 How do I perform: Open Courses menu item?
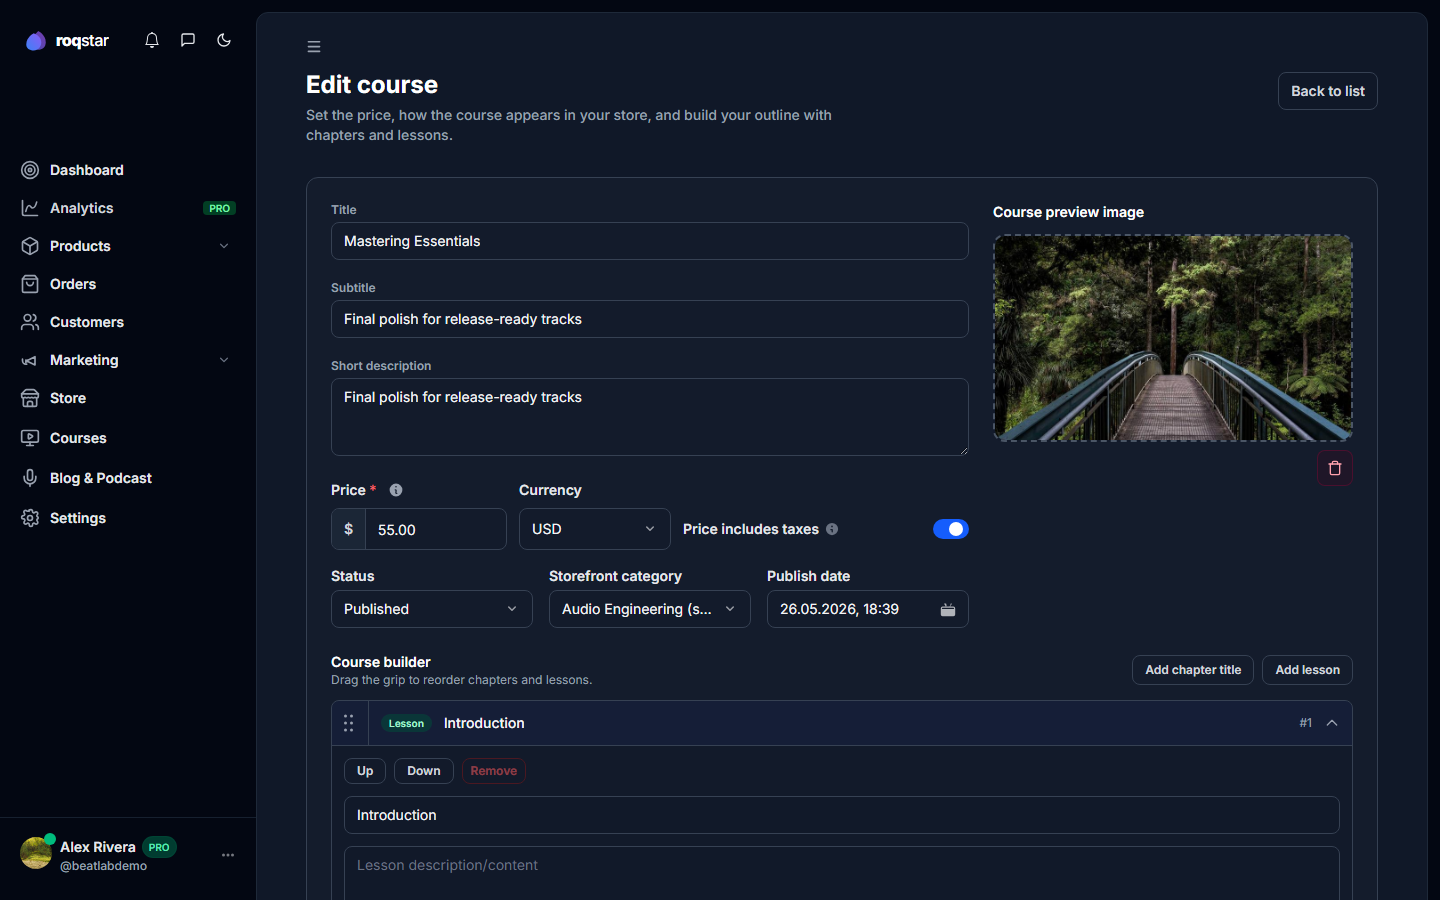click(x=128, y=438)
